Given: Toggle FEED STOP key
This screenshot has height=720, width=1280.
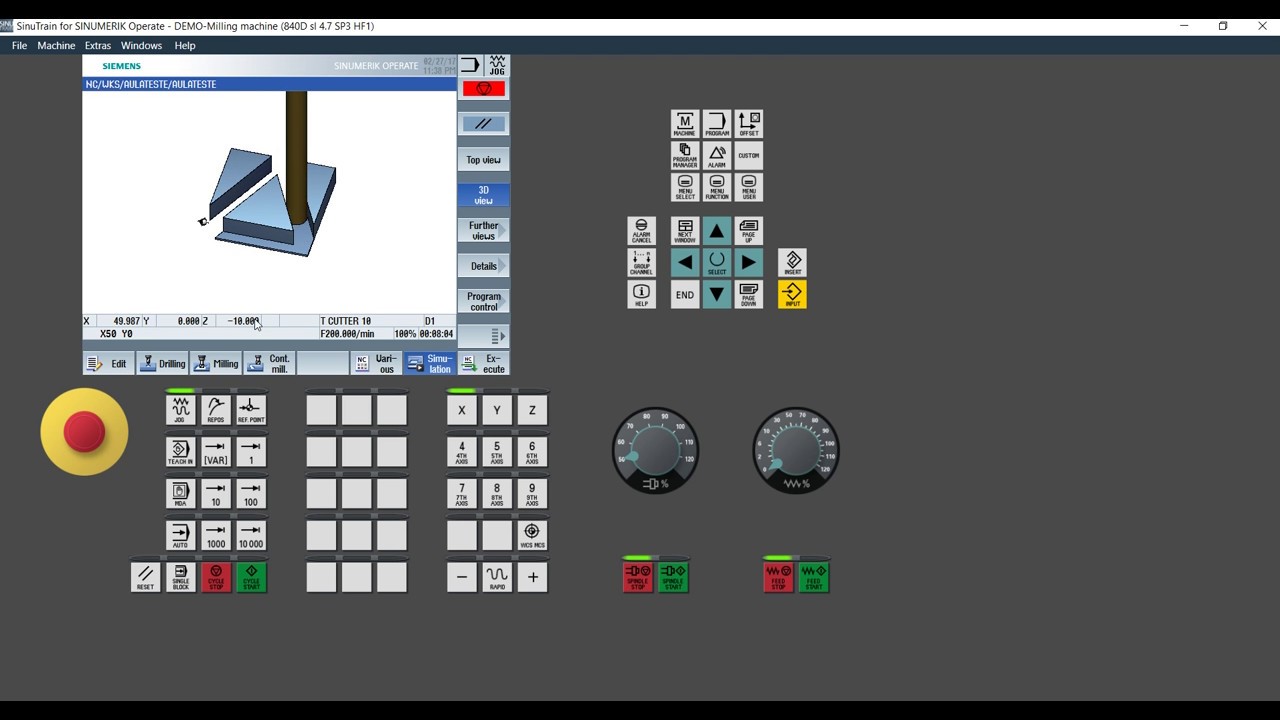Looking at the screenshot, I should [x=778, y=577].
